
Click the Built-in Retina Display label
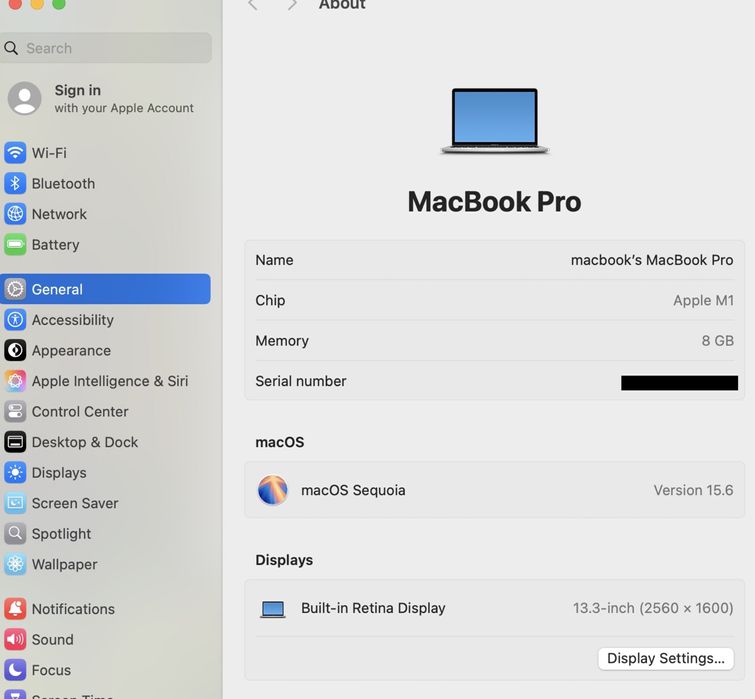tap(373, 608)
